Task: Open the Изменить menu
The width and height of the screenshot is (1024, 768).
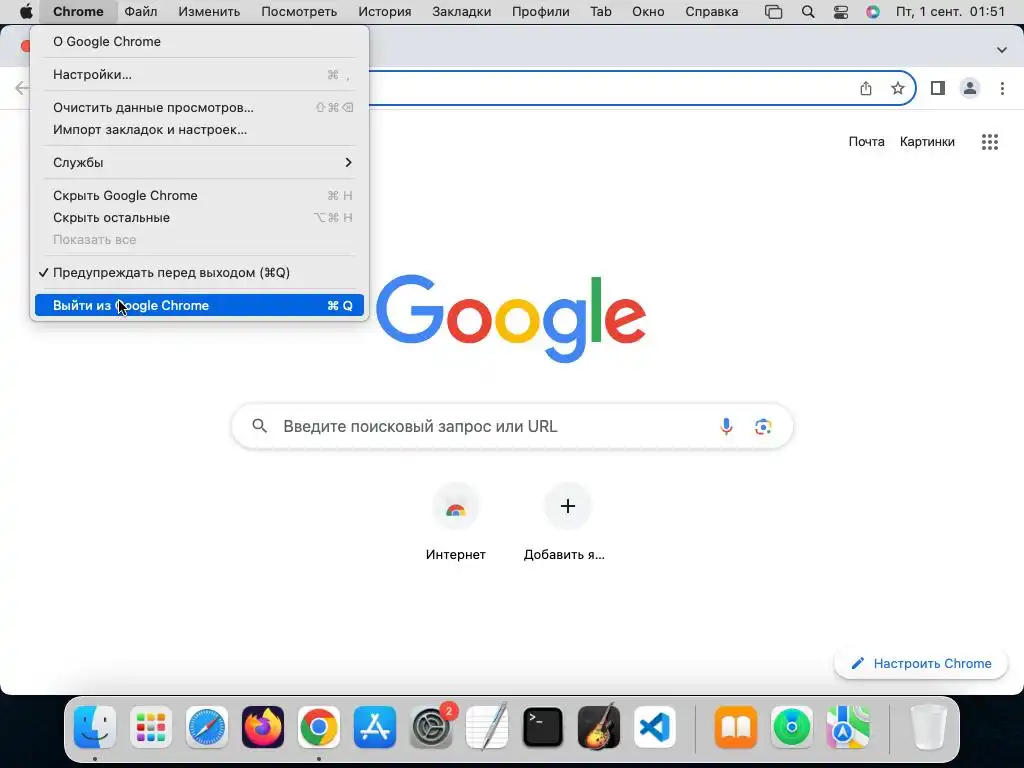Action: [x=209, y=12]
